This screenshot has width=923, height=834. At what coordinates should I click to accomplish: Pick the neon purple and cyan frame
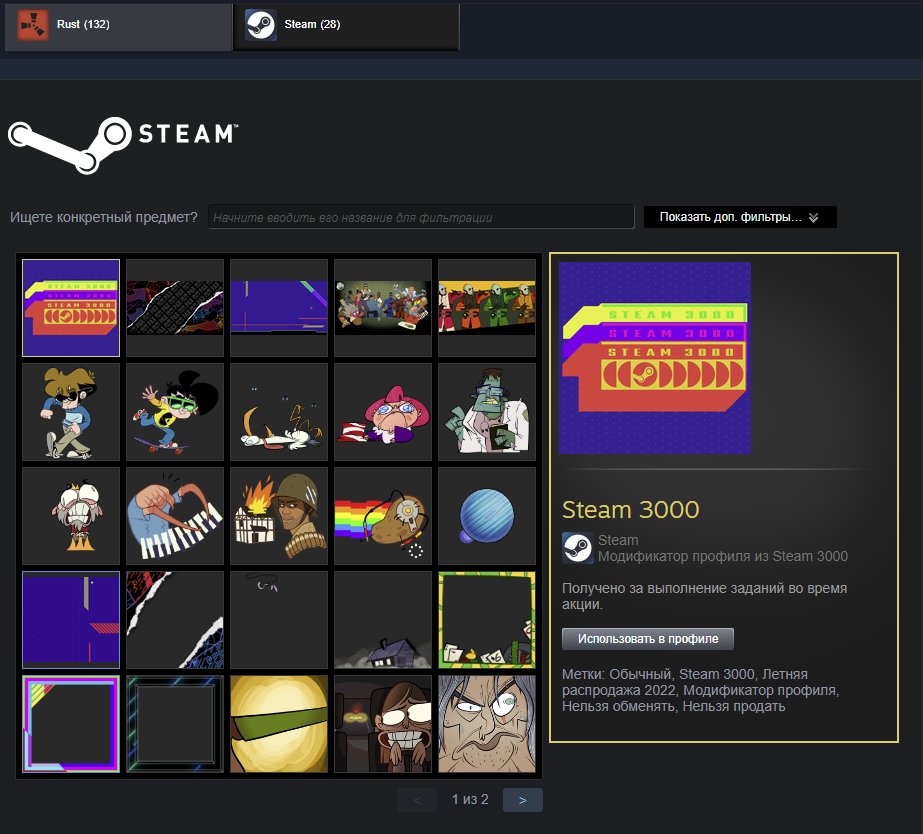[x=71, y=724]
